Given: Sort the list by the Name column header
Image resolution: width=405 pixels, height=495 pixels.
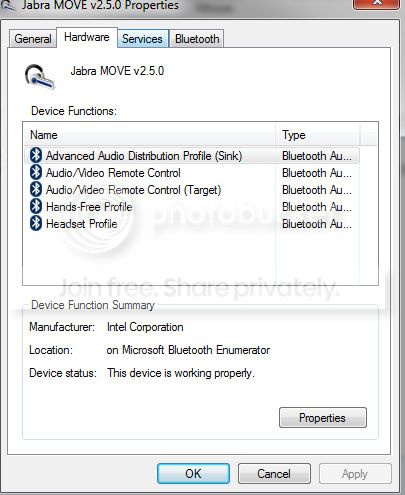Looking at the screenshot, I should tap(149, 135).
